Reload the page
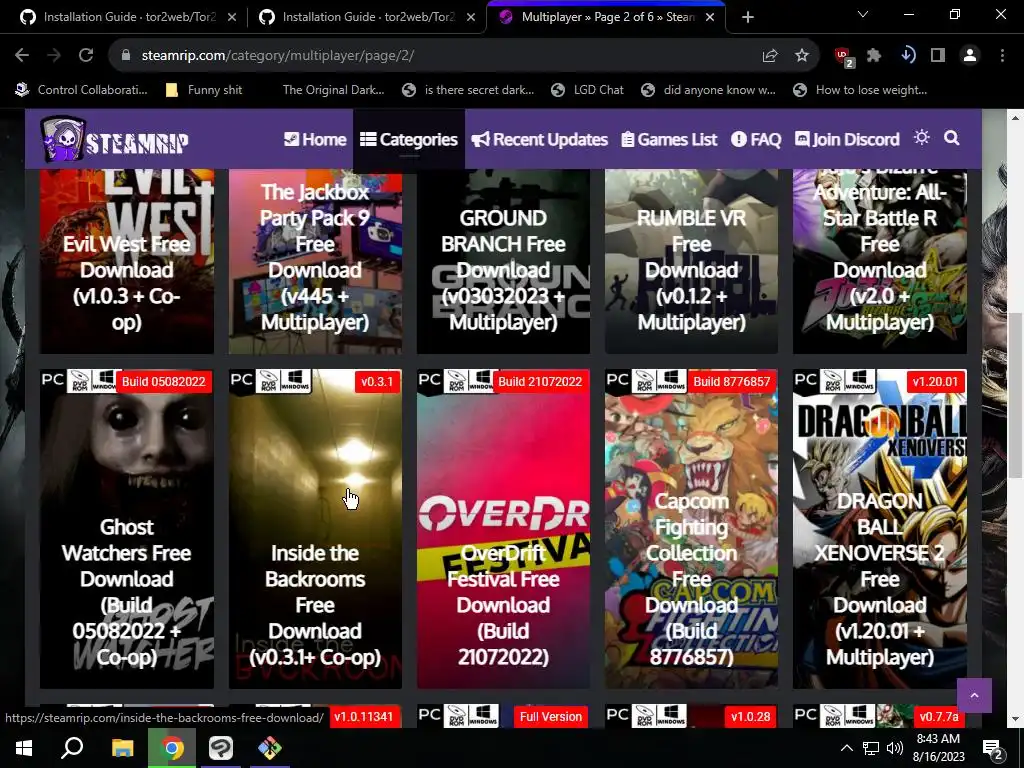This screenshot has width=1024, height=768. click(86, 56)
